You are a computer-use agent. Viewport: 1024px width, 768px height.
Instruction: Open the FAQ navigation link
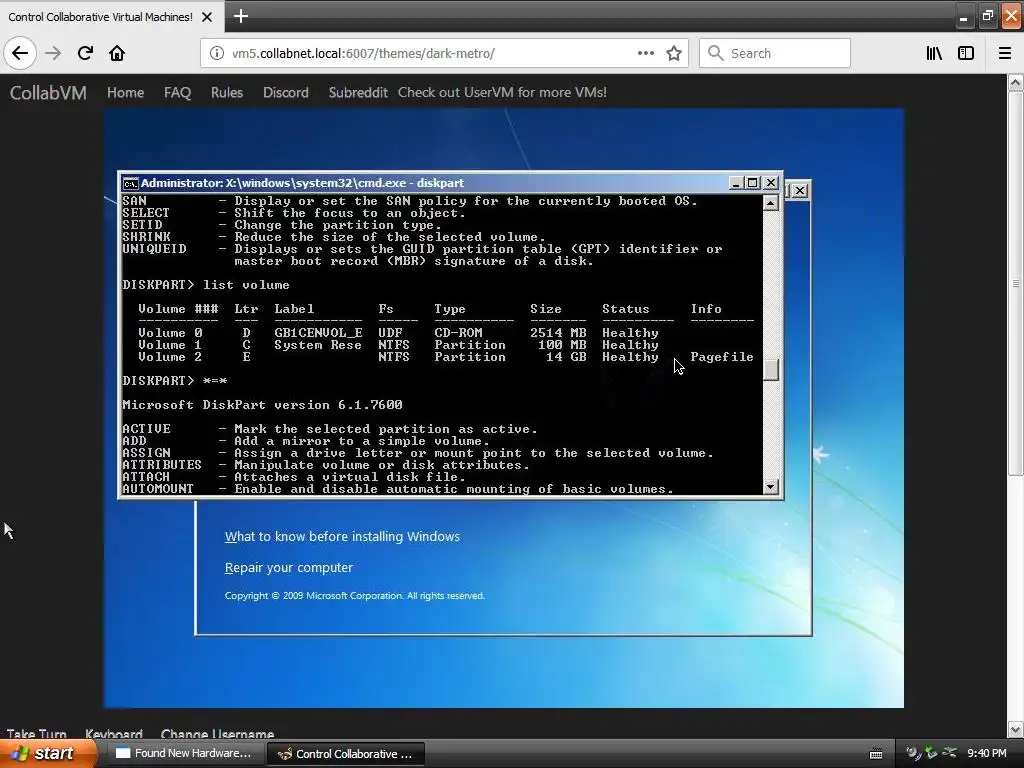[x=177, y=92]
